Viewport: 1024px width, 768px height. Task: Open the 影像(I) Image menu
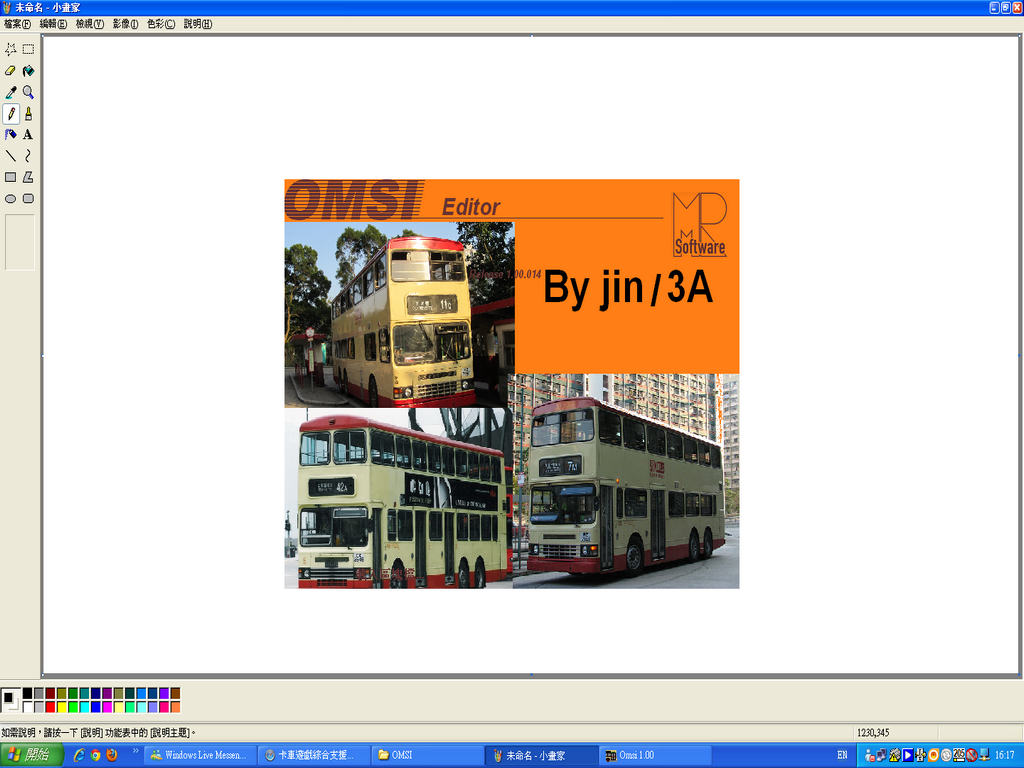click(125, 24)
